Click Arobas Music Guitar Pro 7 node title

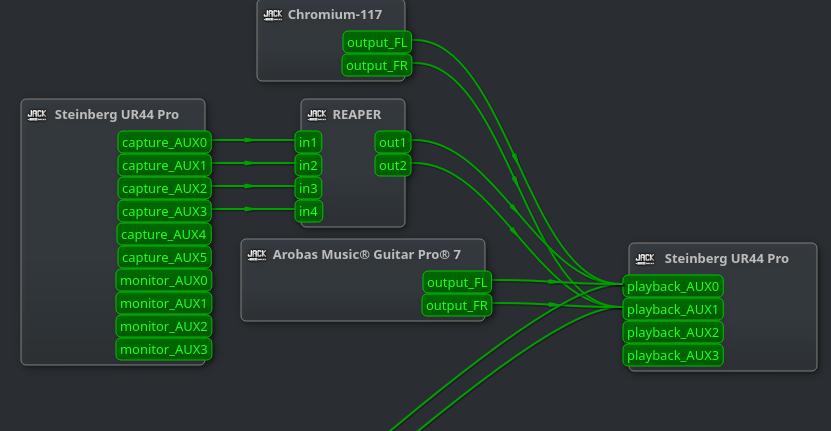click(367, 255)
